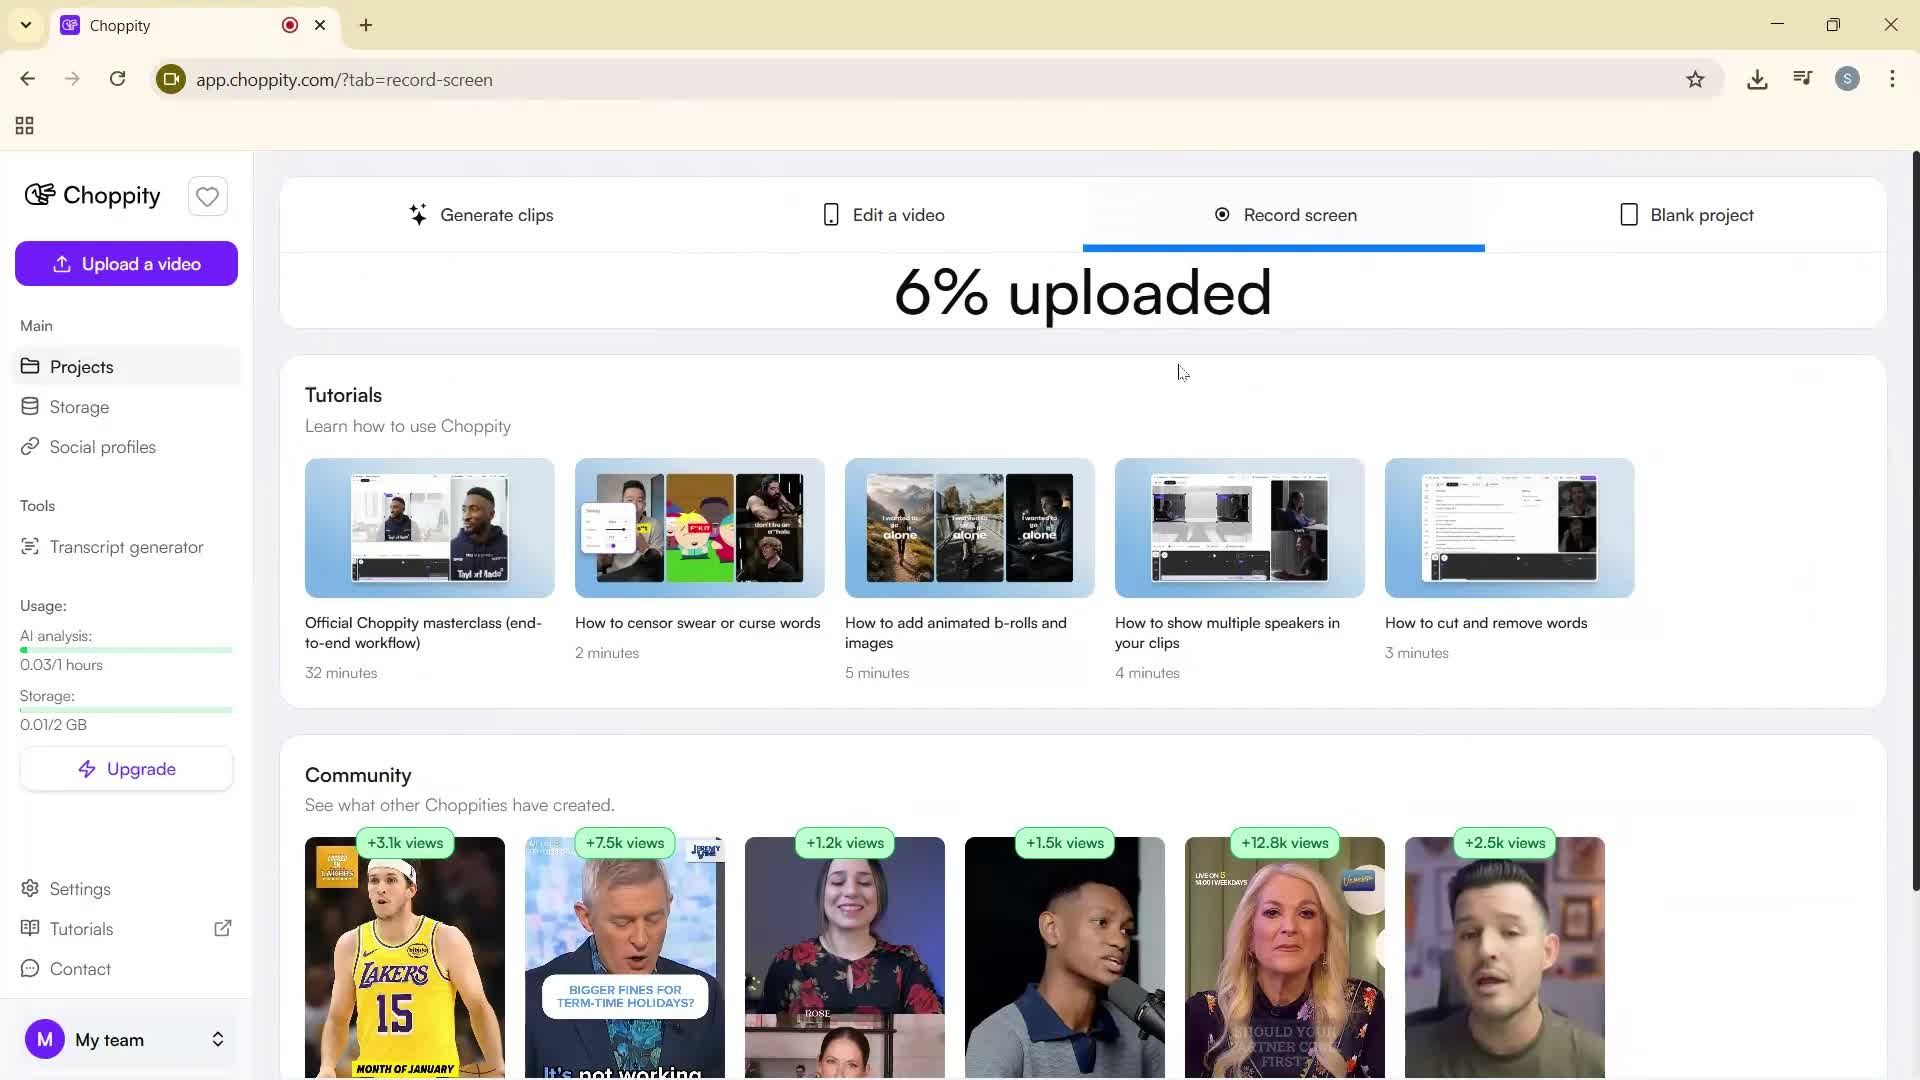Click the Chrome downloads icon
This screenshot has width=1920, height=1080.
(1757, 79)
